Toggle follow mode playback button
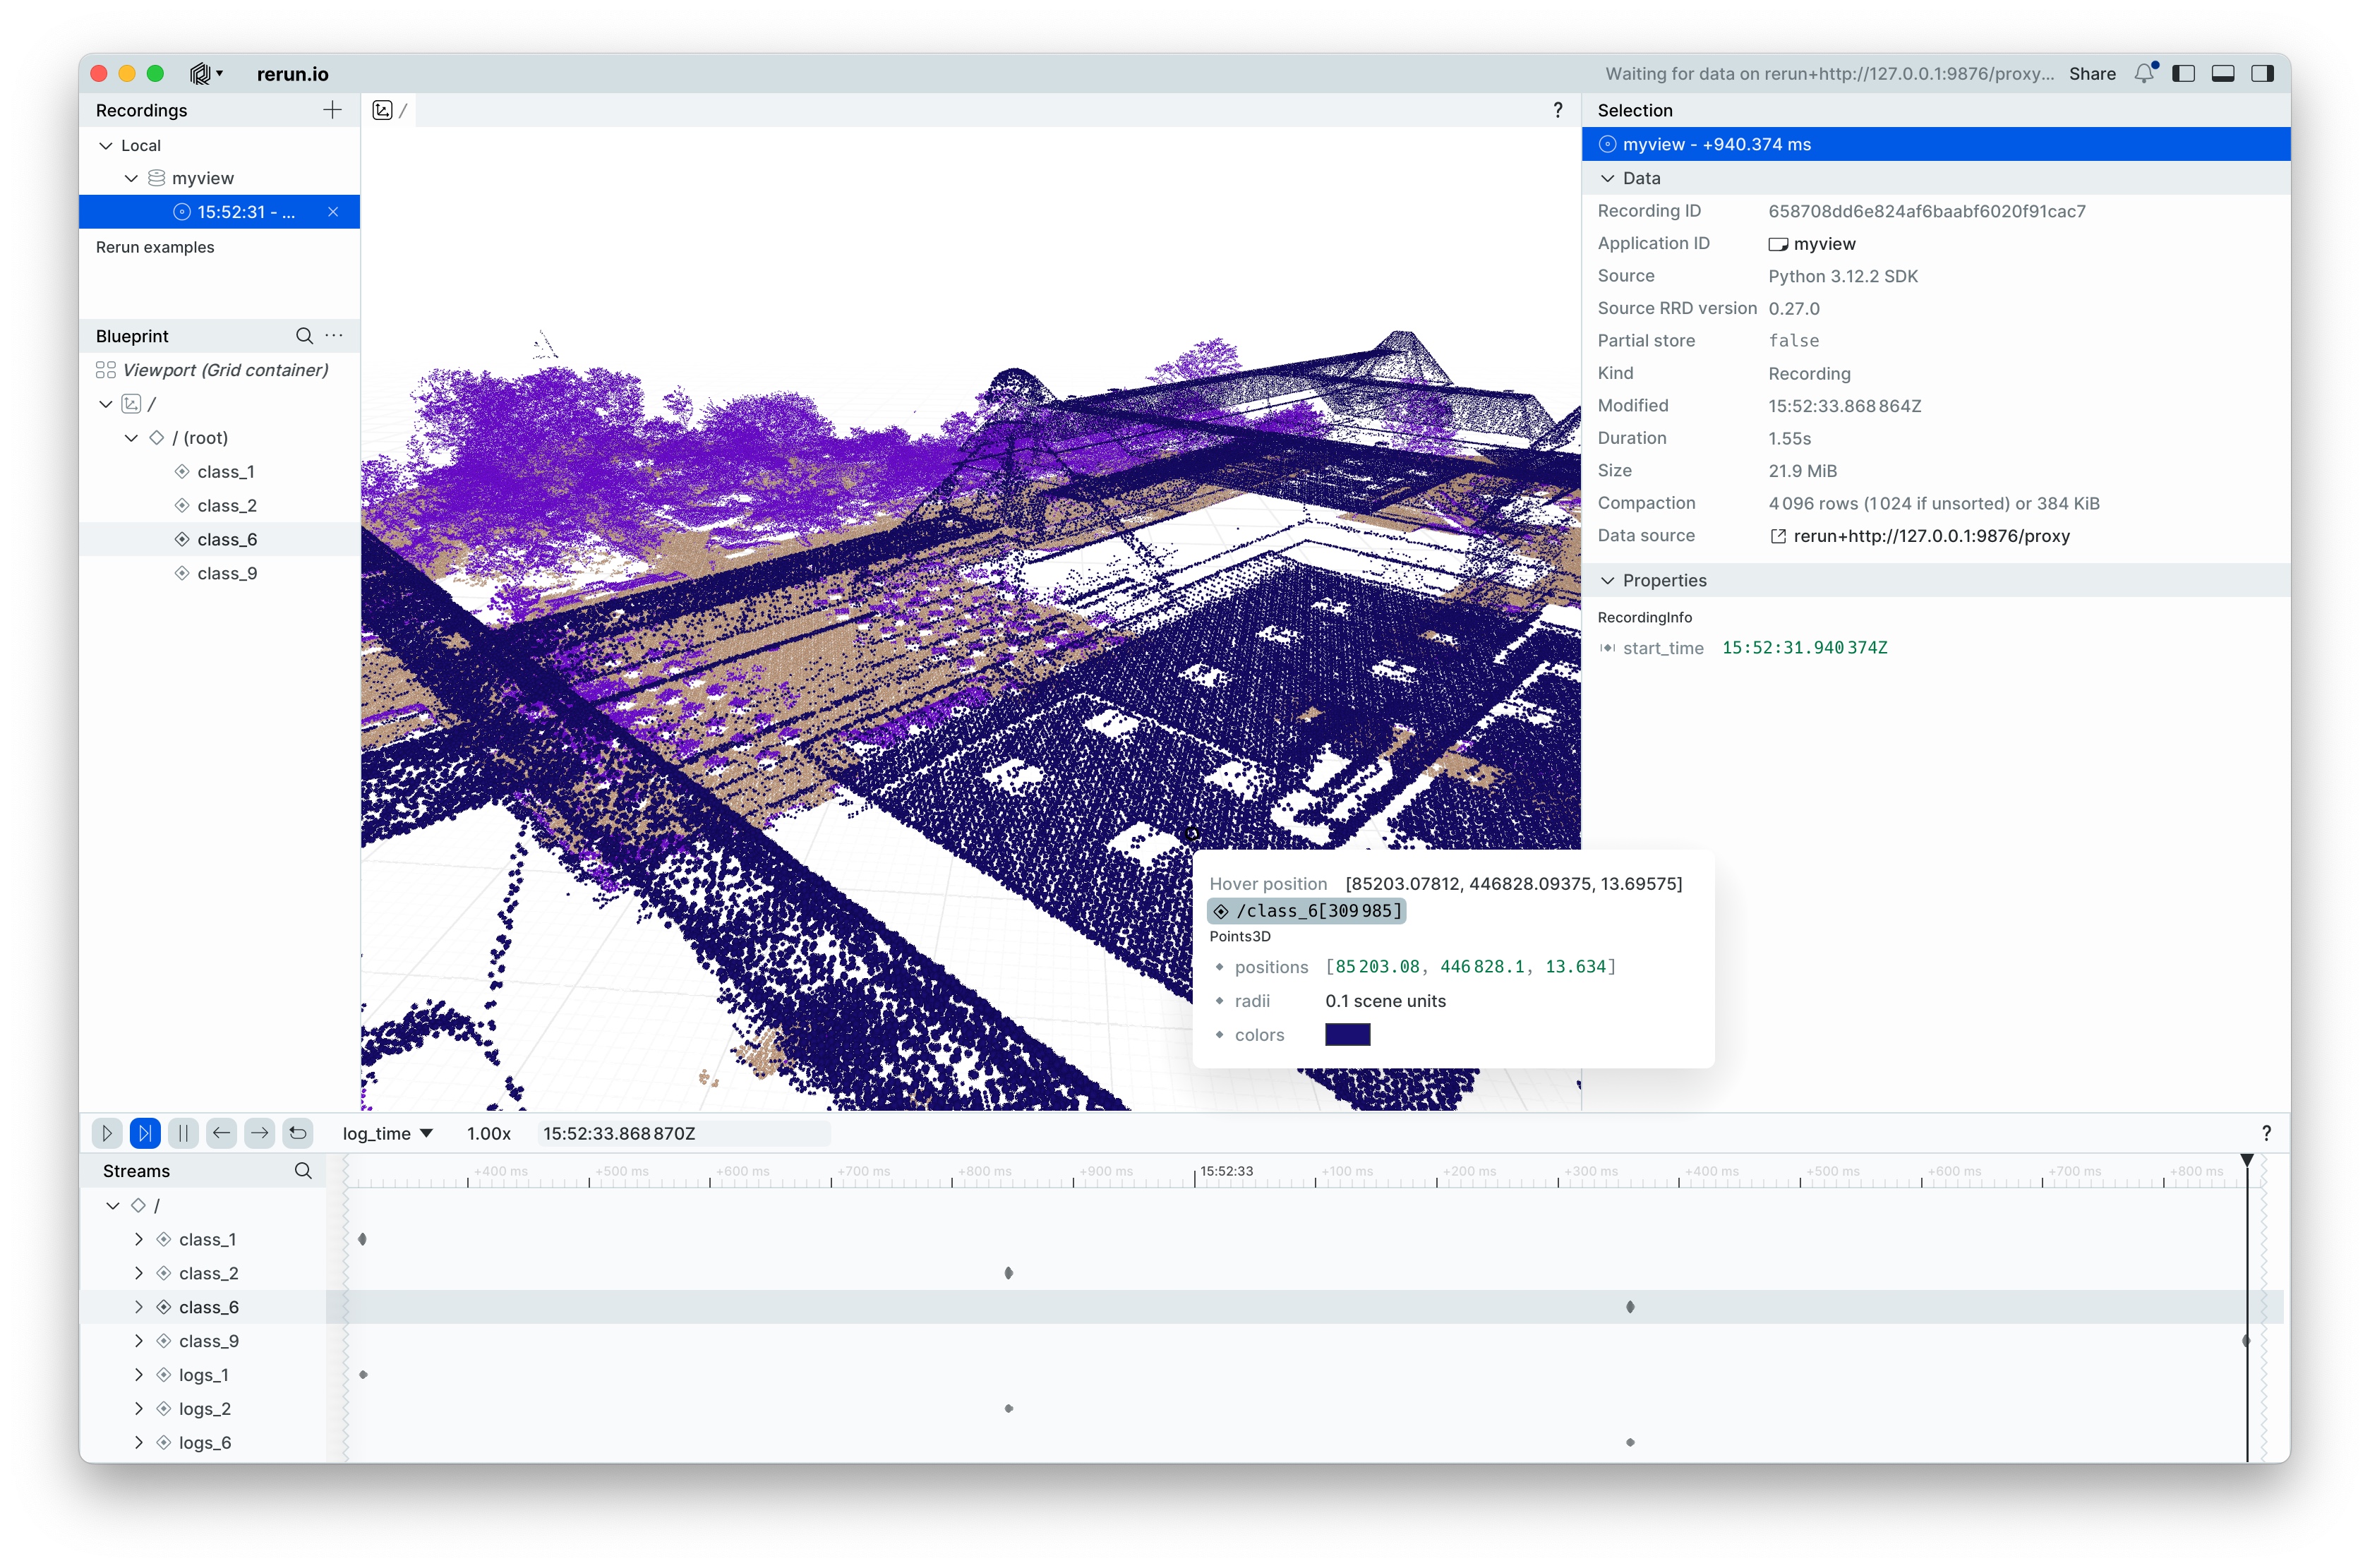2370x1568 pixels. click(x=145, y=1133)
